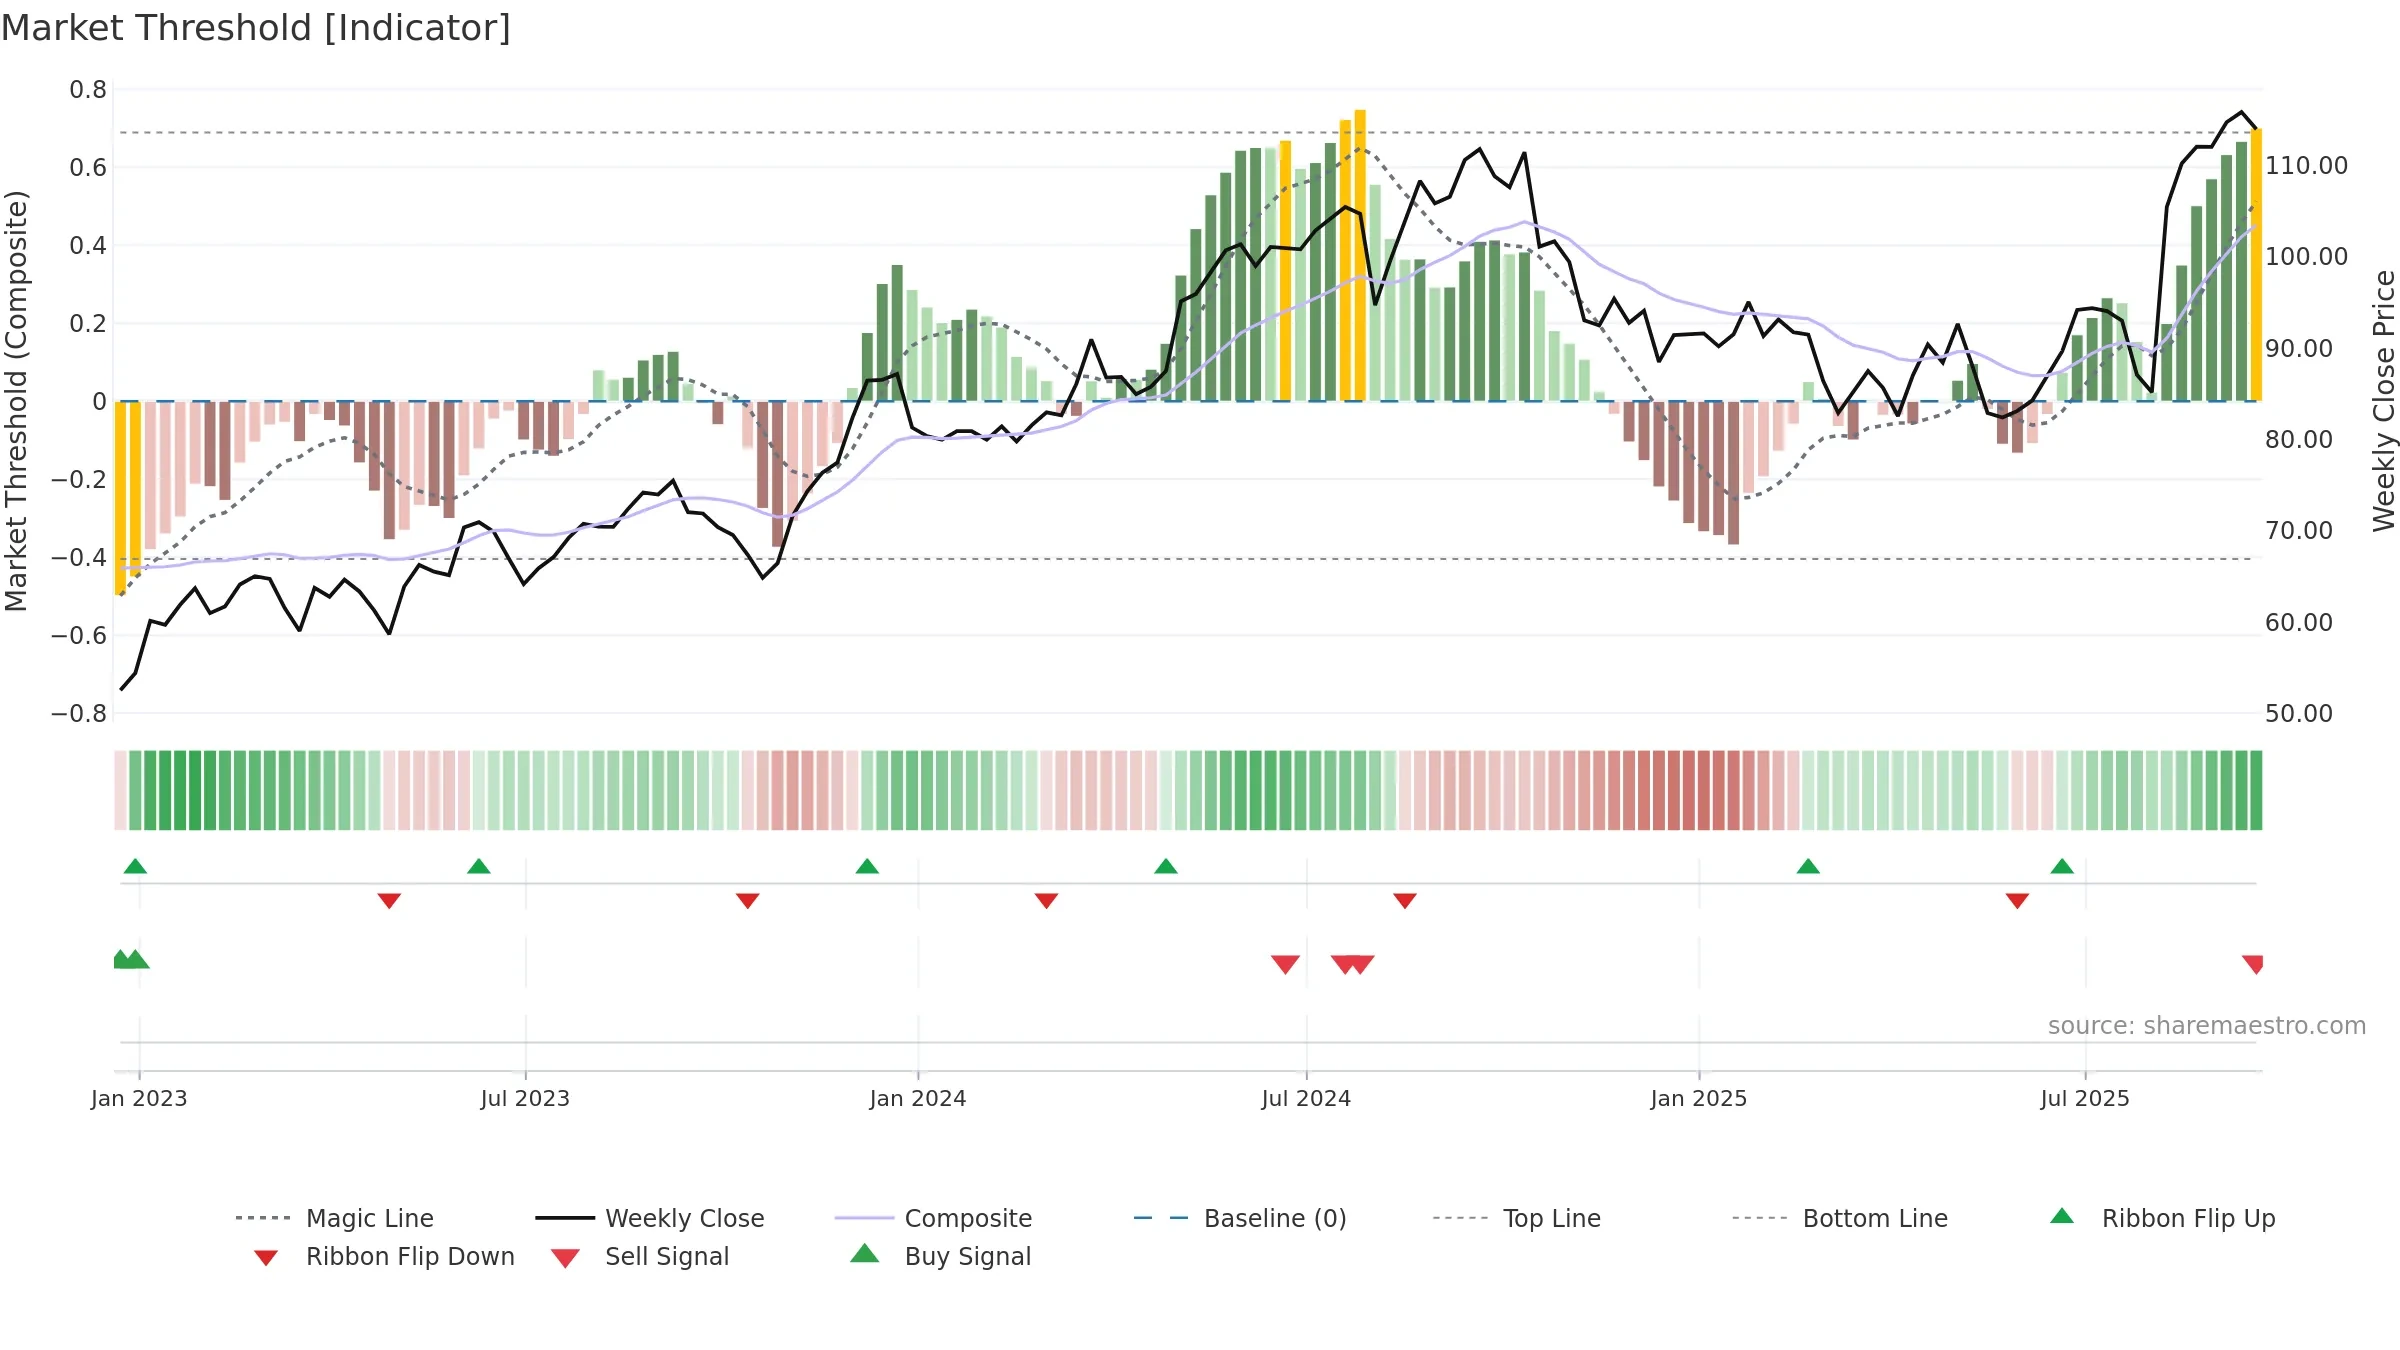The width and height of the screenshot is (2400, 1350).
Task: Click the −0.8 left axis tick
Action: (79, 713)
